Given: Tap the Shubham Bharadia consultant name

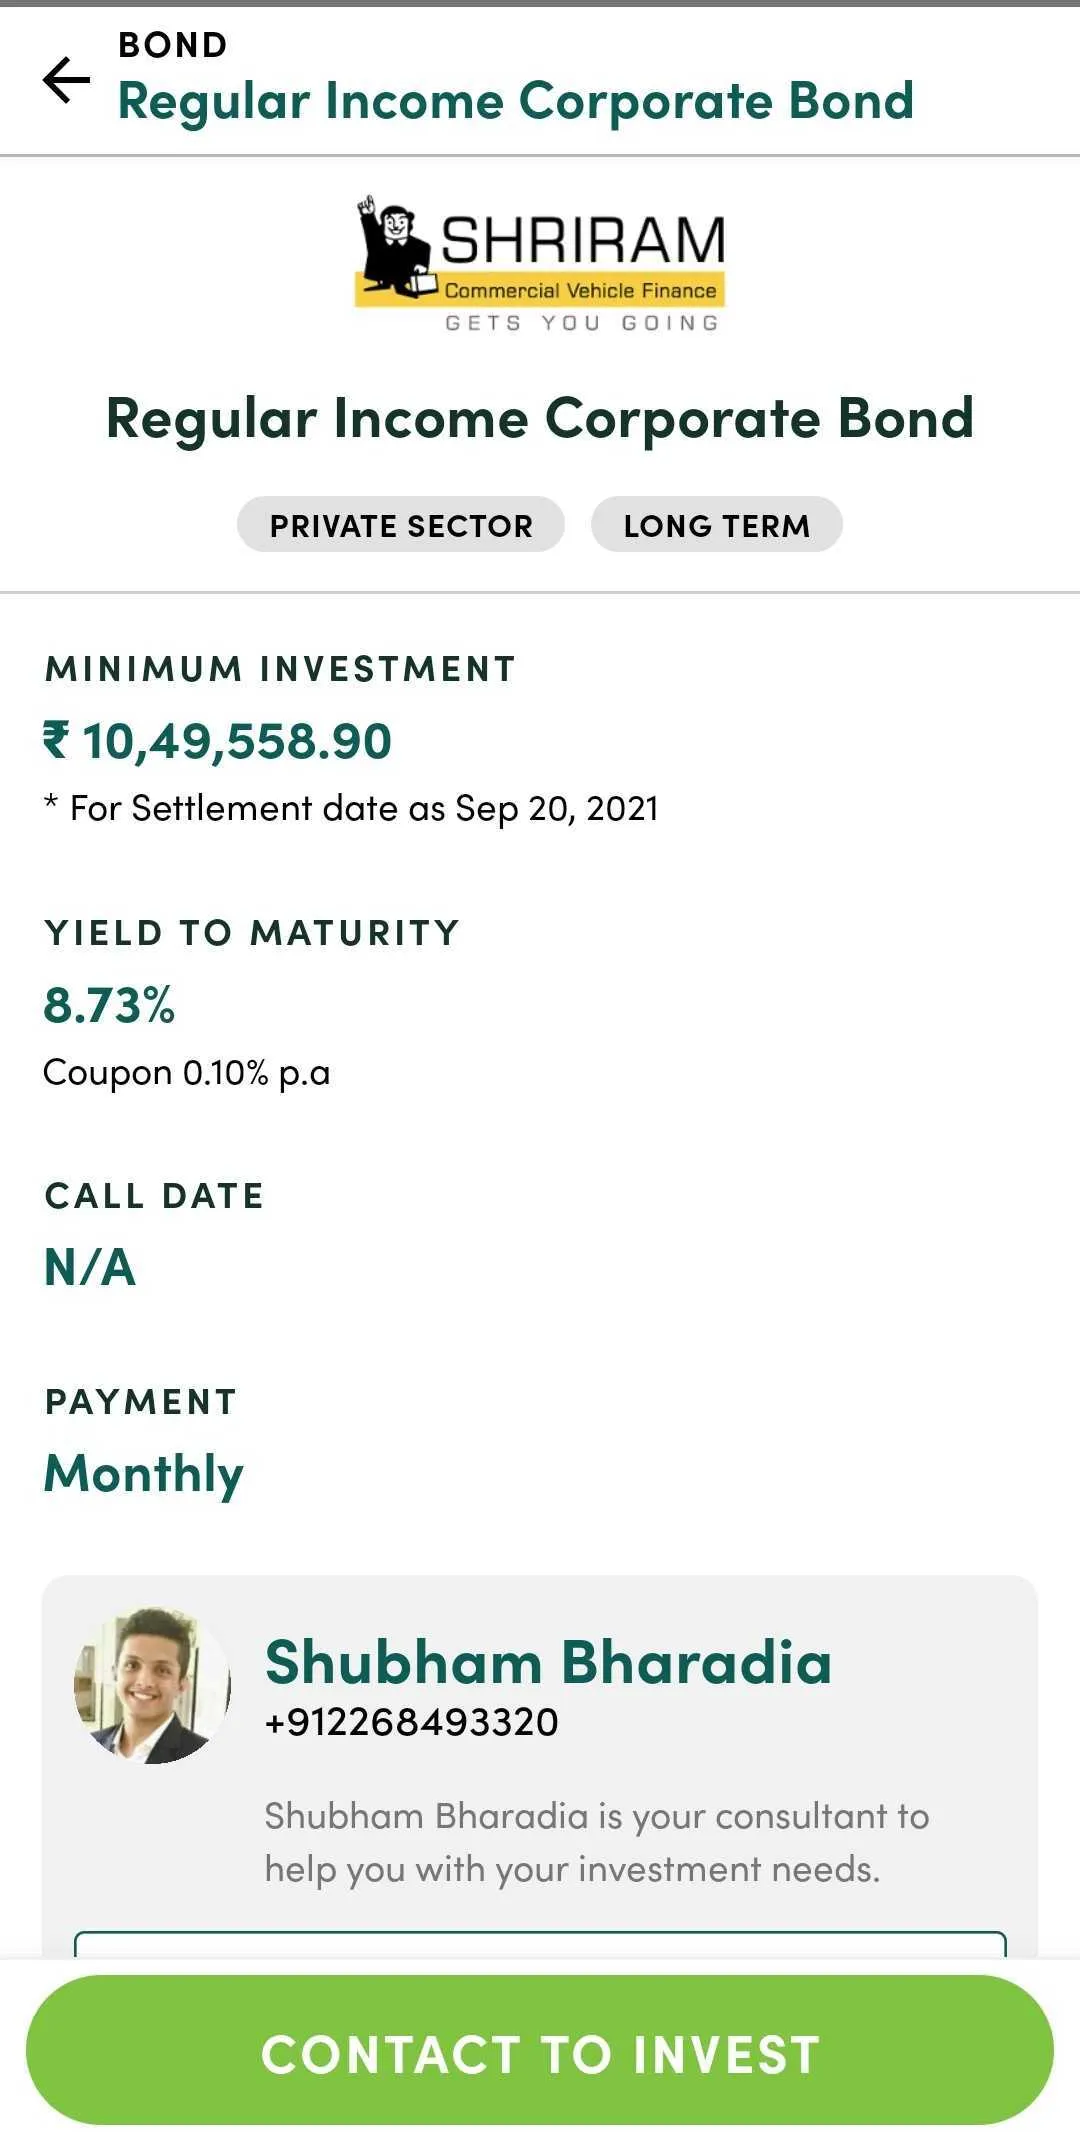Looking at the screenshot, I should tap(548, 1662).
